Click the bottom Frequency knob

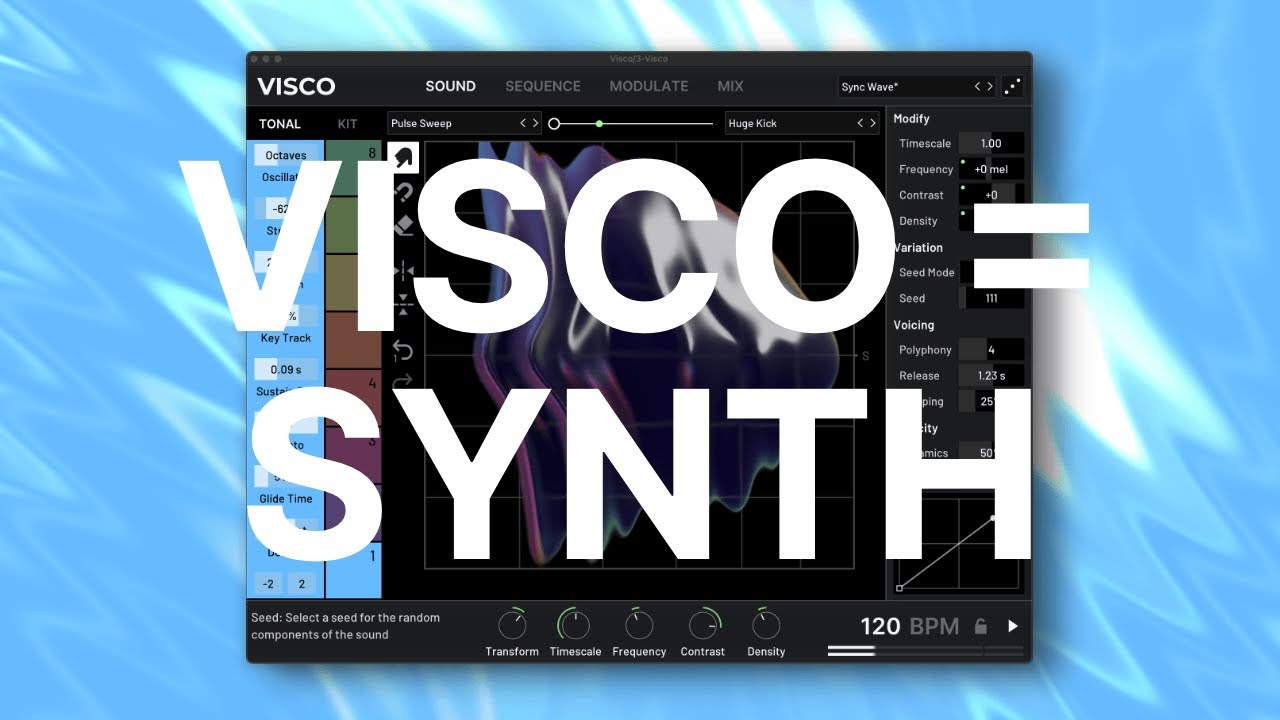tap(639, 626)
